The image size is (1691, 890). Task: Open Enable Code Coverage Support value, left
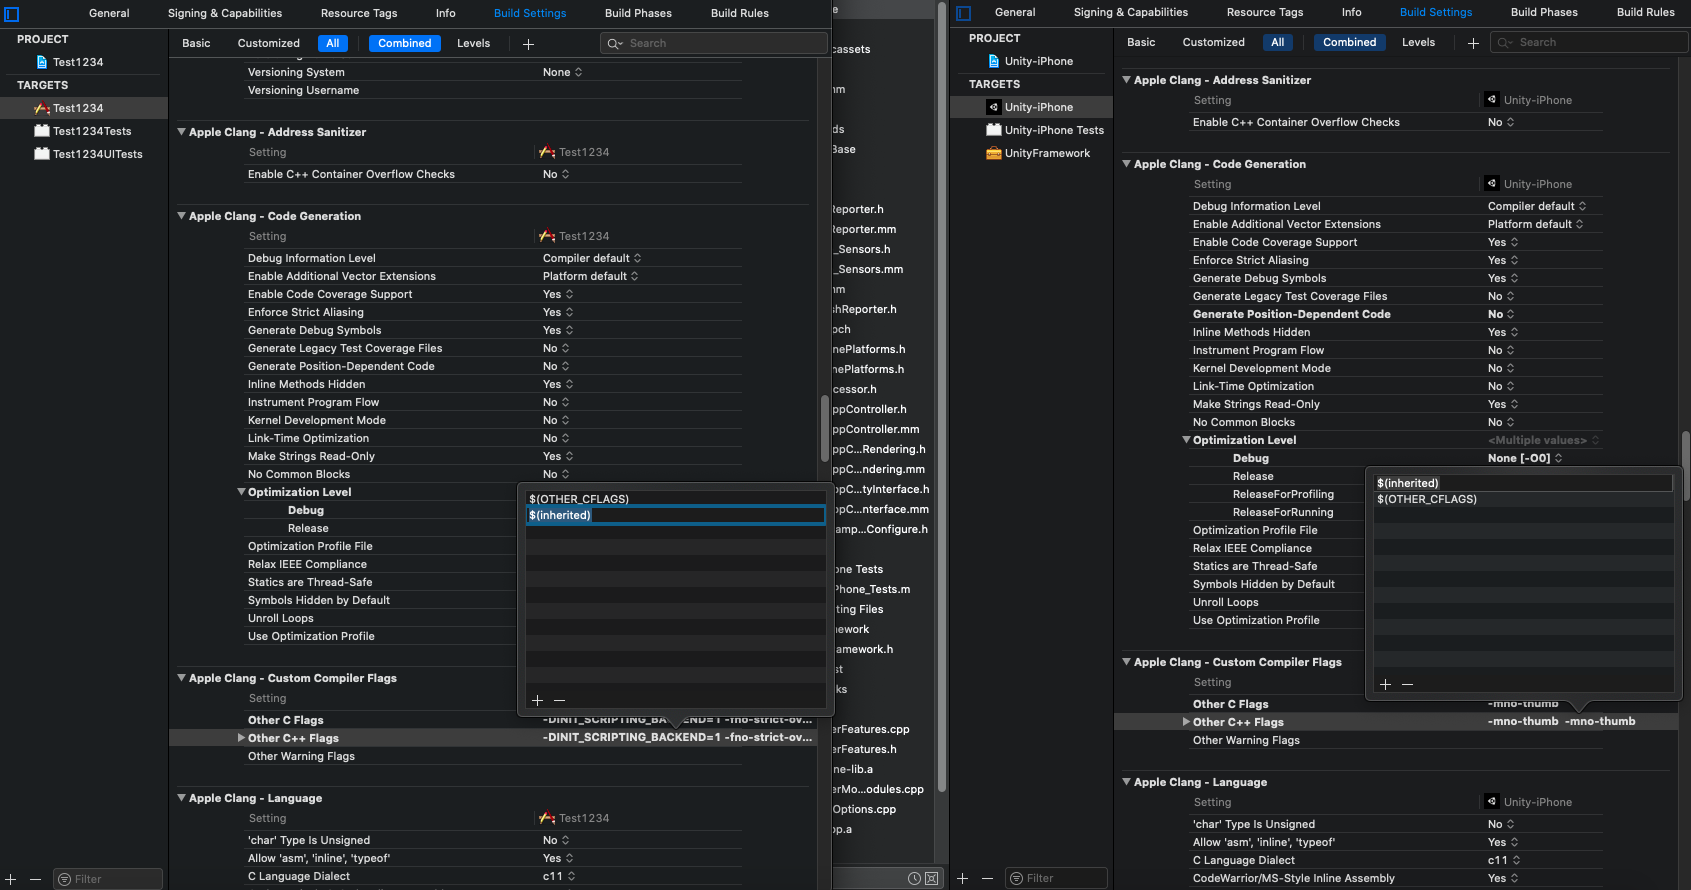coord(558,294)
